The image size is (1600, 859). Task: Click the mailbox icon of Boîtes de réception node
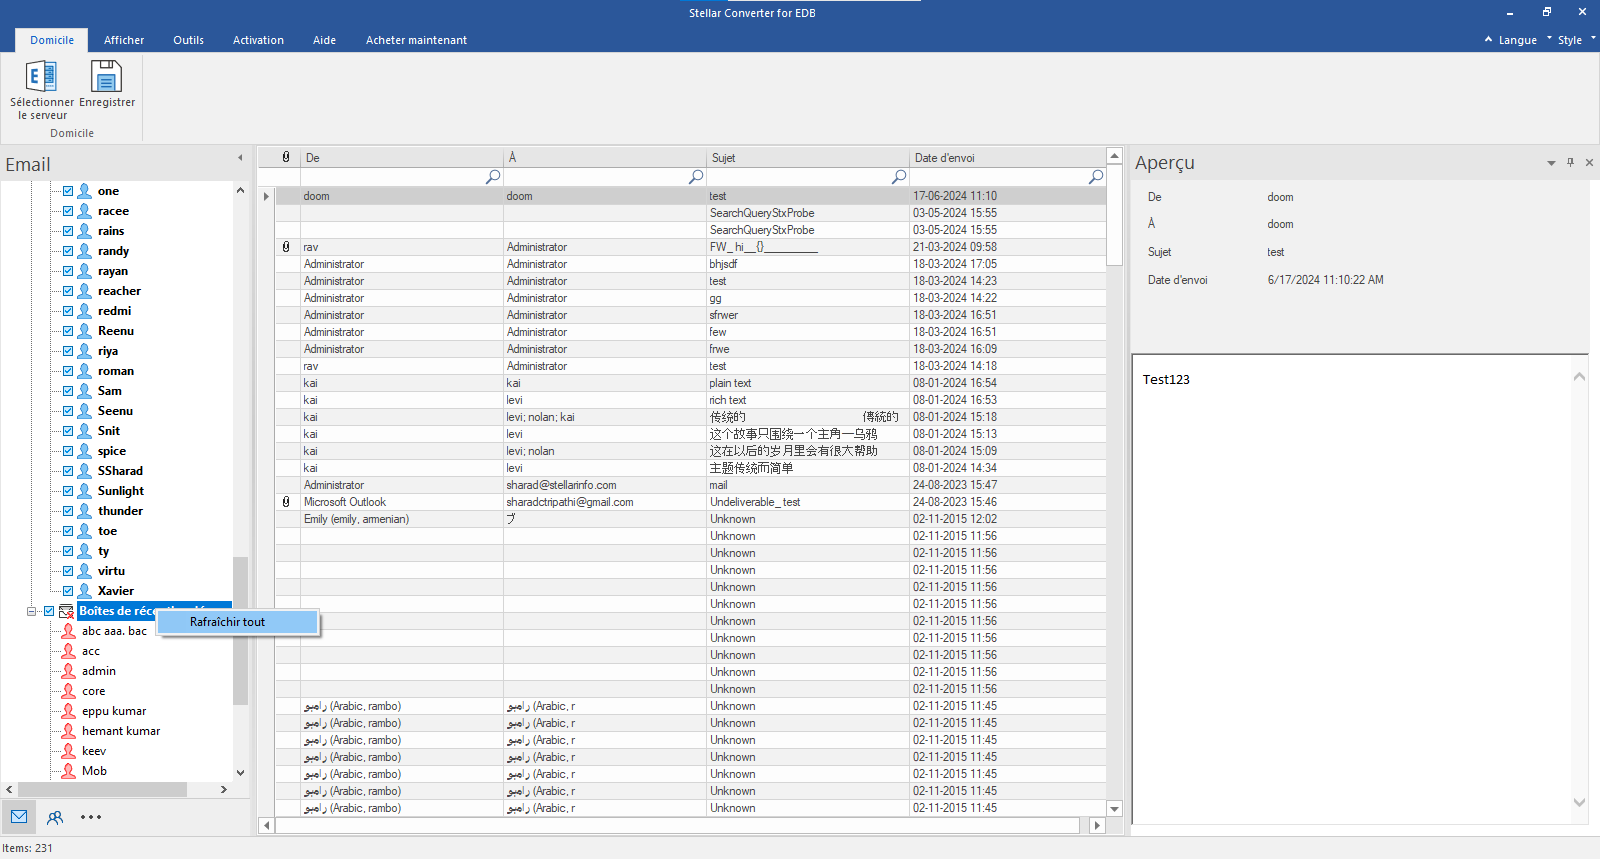pos(66,611)
